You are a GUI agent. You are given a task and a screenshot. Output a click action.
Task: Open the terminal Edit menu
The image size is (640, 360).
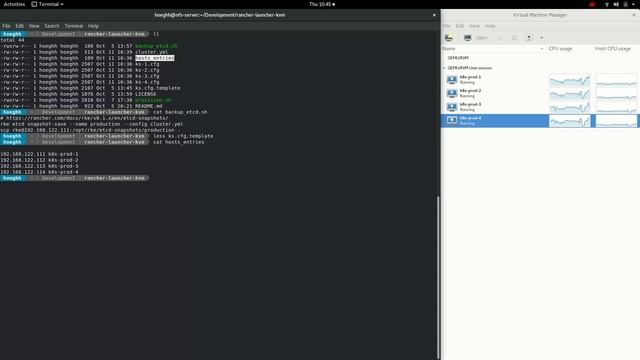coord(20,26)
